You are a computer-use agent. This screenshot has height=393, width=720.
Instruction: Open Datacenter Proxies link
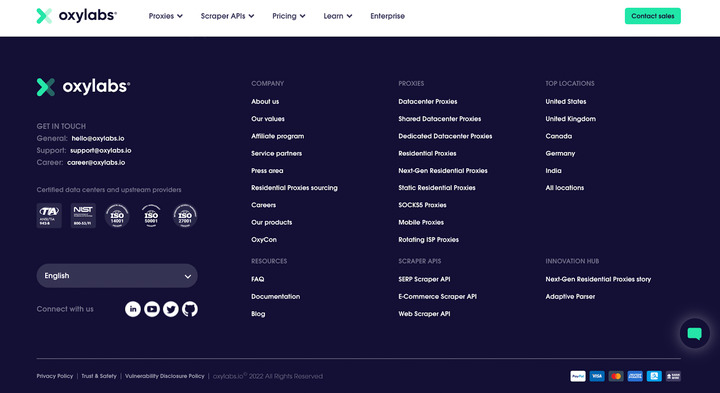tap(428, 101)
